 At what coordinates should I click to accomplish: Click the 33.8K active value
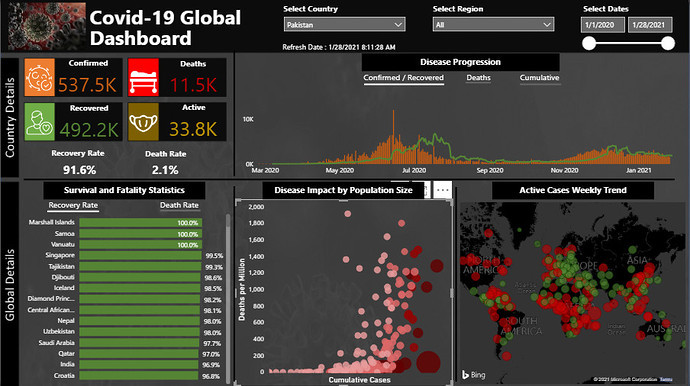(x=193, y=129)
